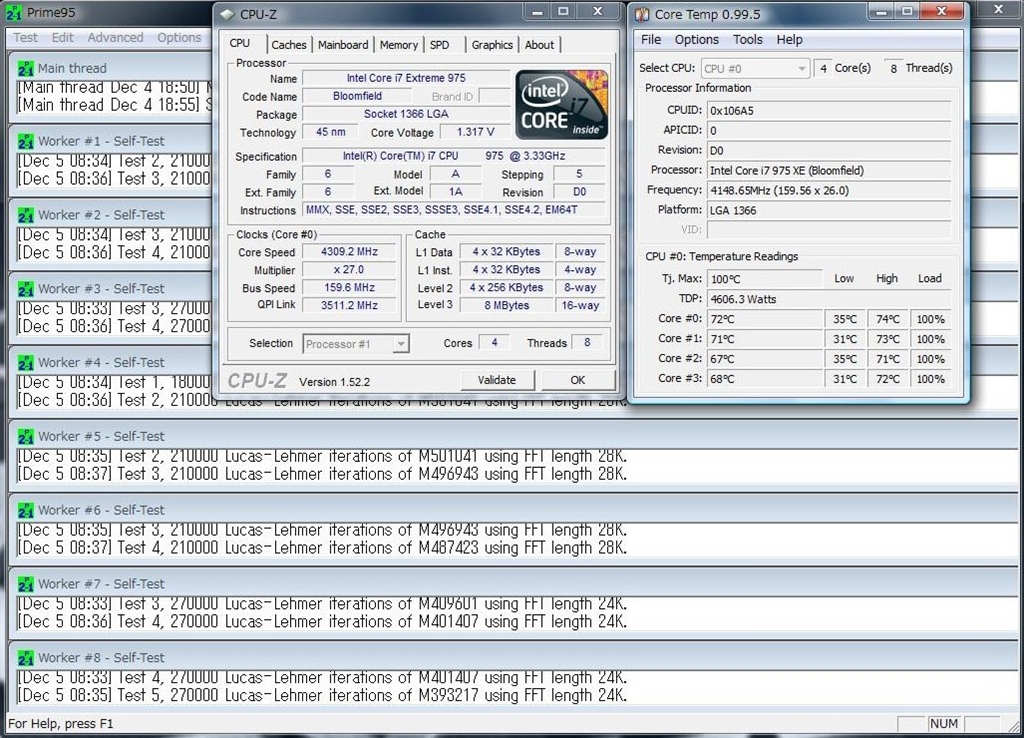The width and height of the screenshot is (1024, 738).
Task: Open the Options menu in Core Temp
Action: point(696,40)
